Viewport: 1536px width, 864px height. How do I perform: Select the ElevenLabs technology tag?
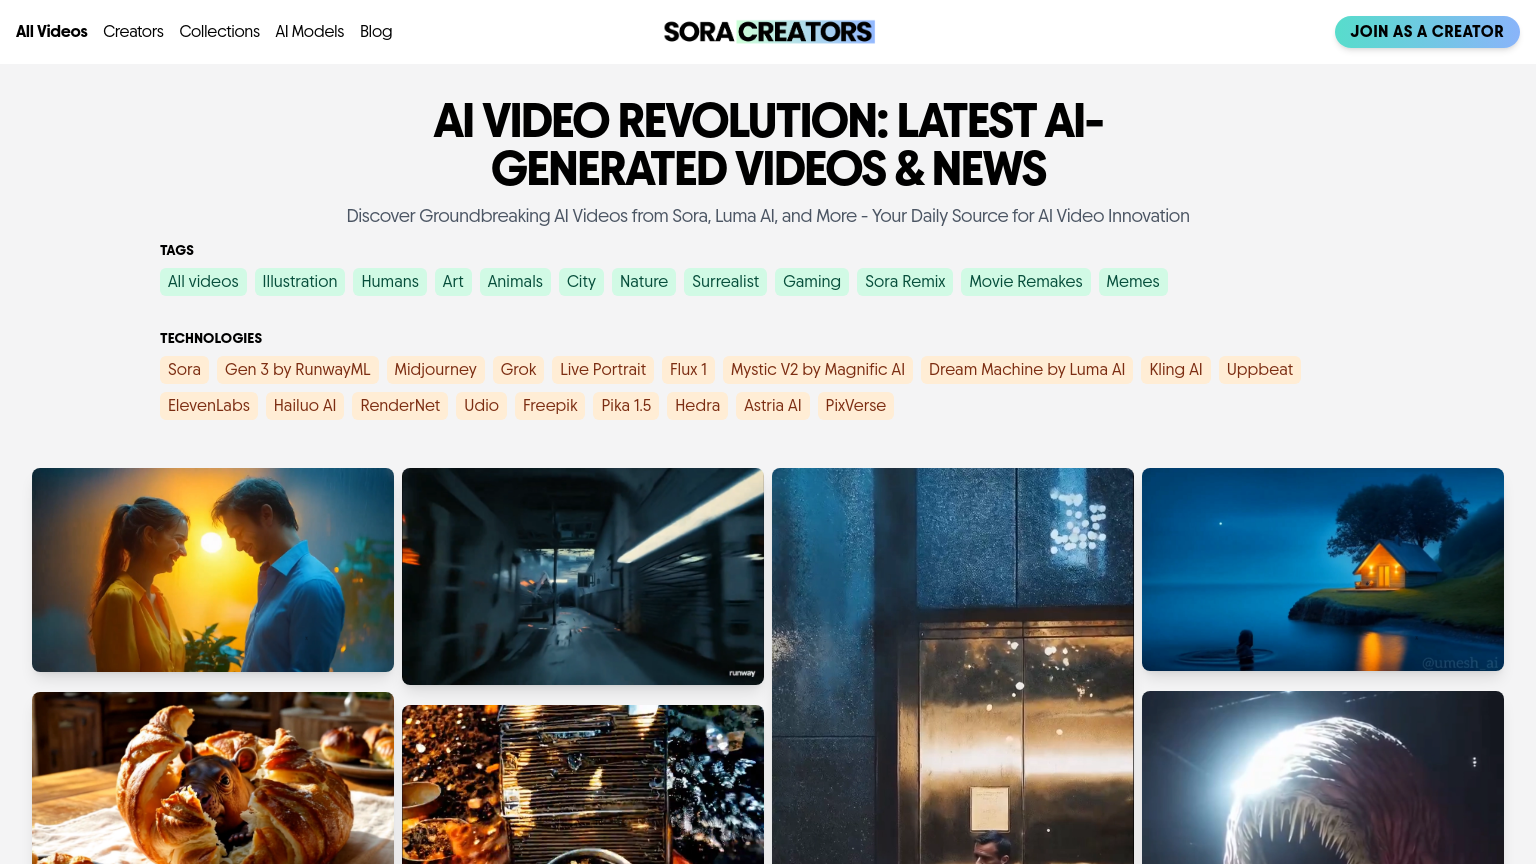click(x=208, y=406)
